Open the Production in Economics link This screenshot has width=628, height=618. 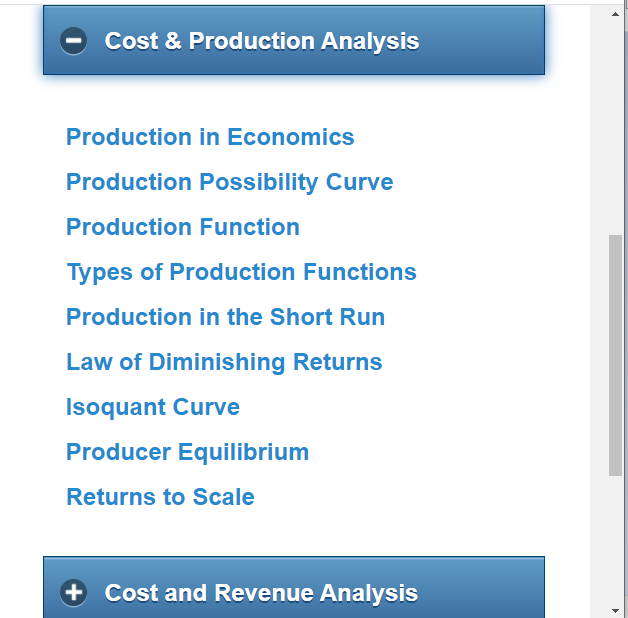tap(210, 137)
